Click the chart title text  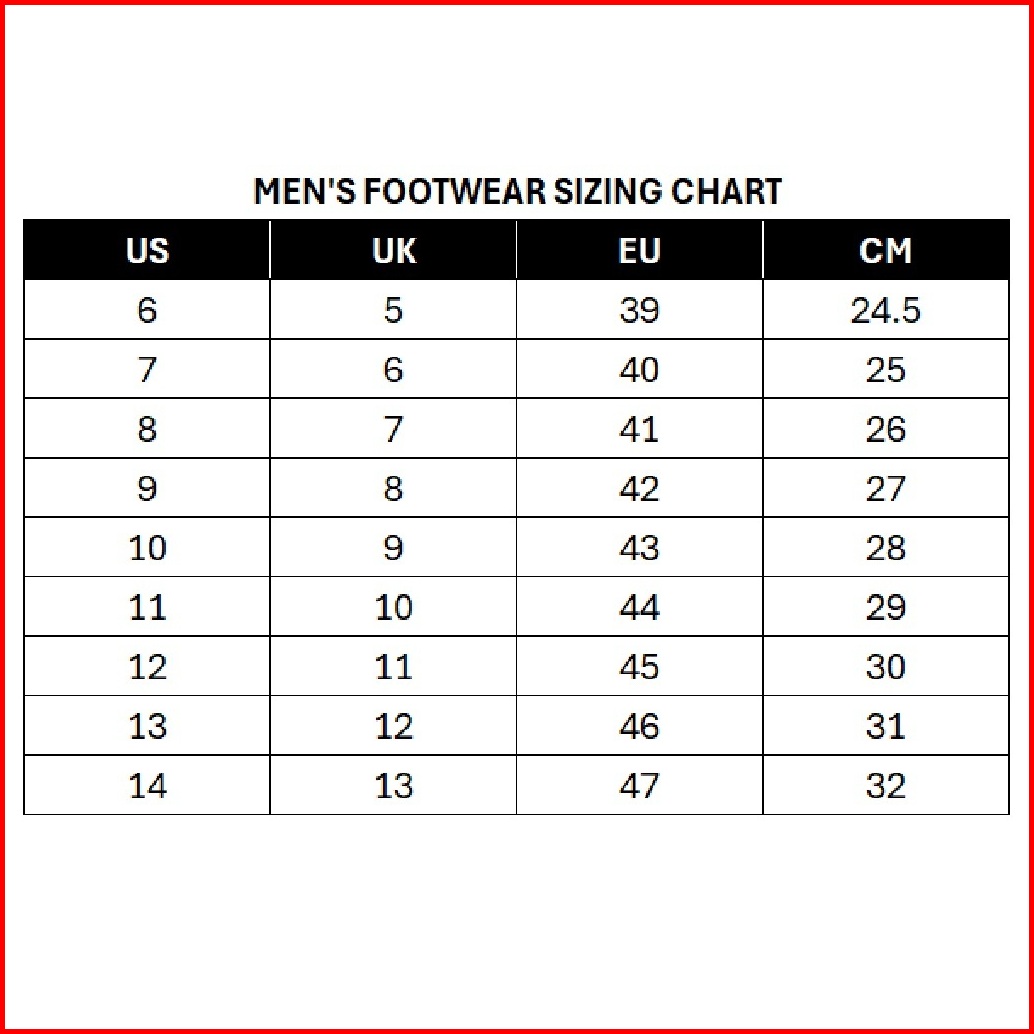[517, 191]
